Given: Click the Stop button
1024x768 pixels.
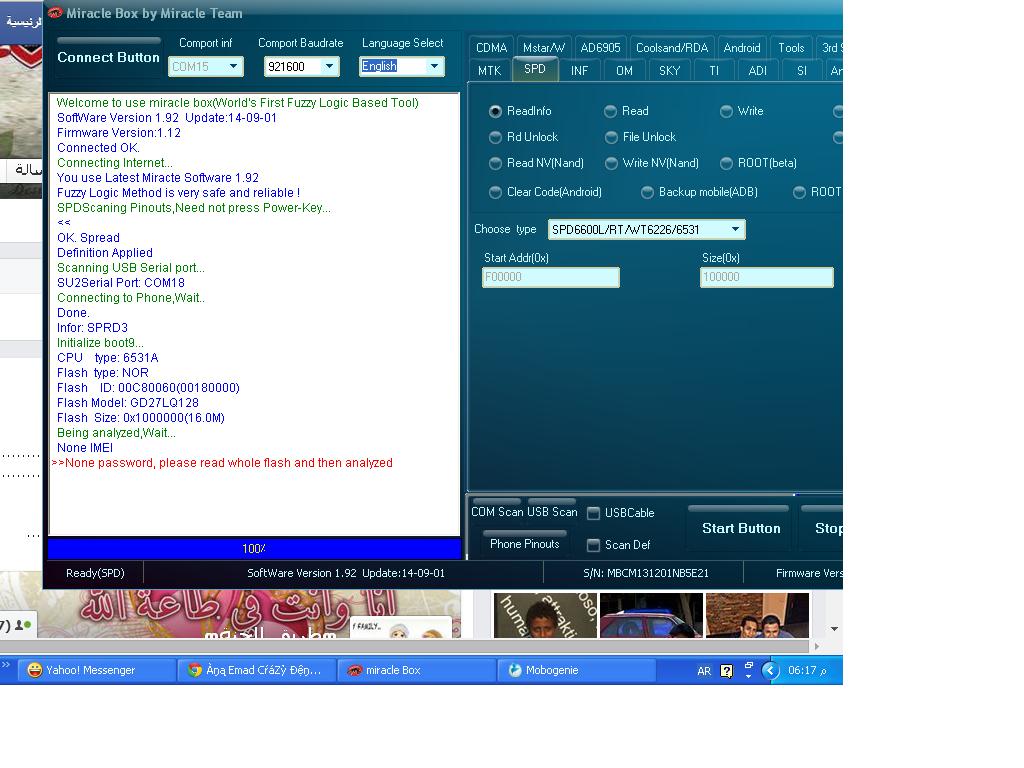Looking at the screenshot, I should 824,528.
